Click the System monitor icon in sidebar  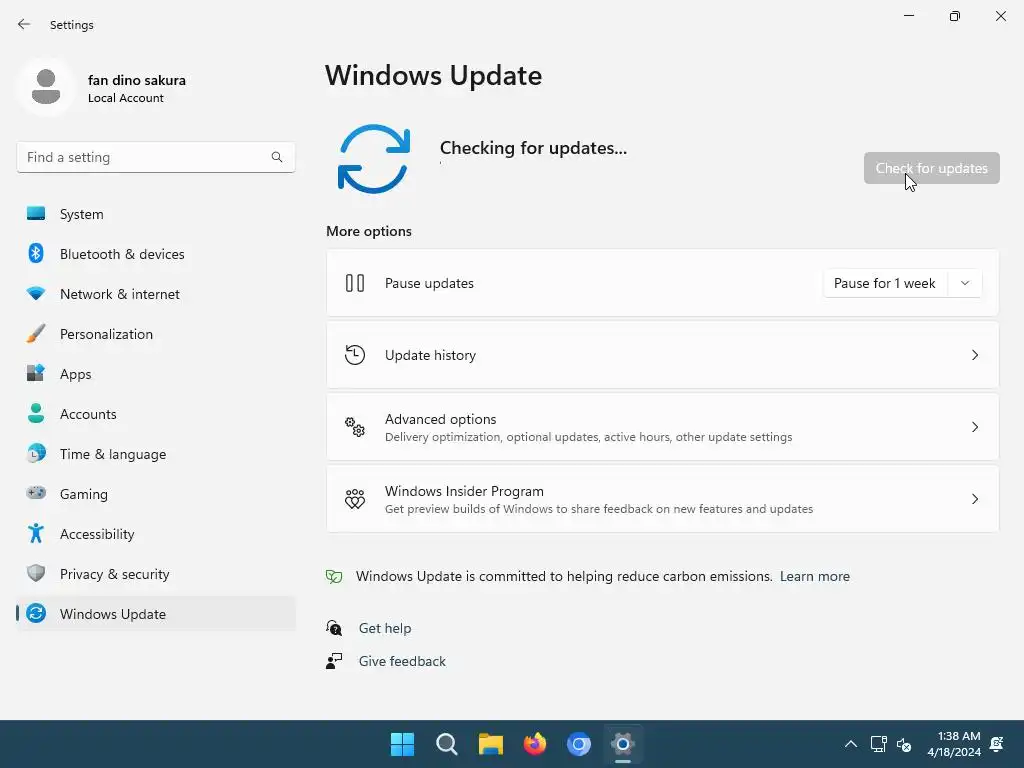[36, 214]
